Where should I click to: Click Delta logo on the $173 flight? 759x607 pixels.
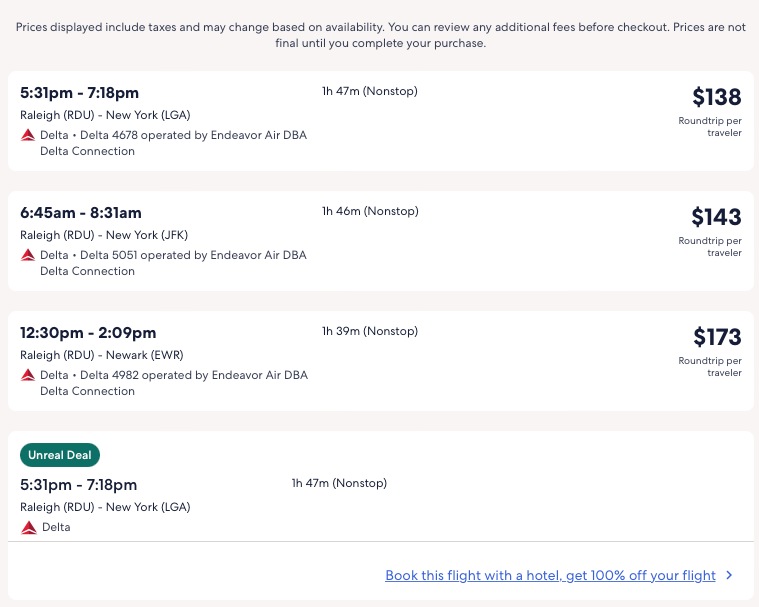pos(28,375)
